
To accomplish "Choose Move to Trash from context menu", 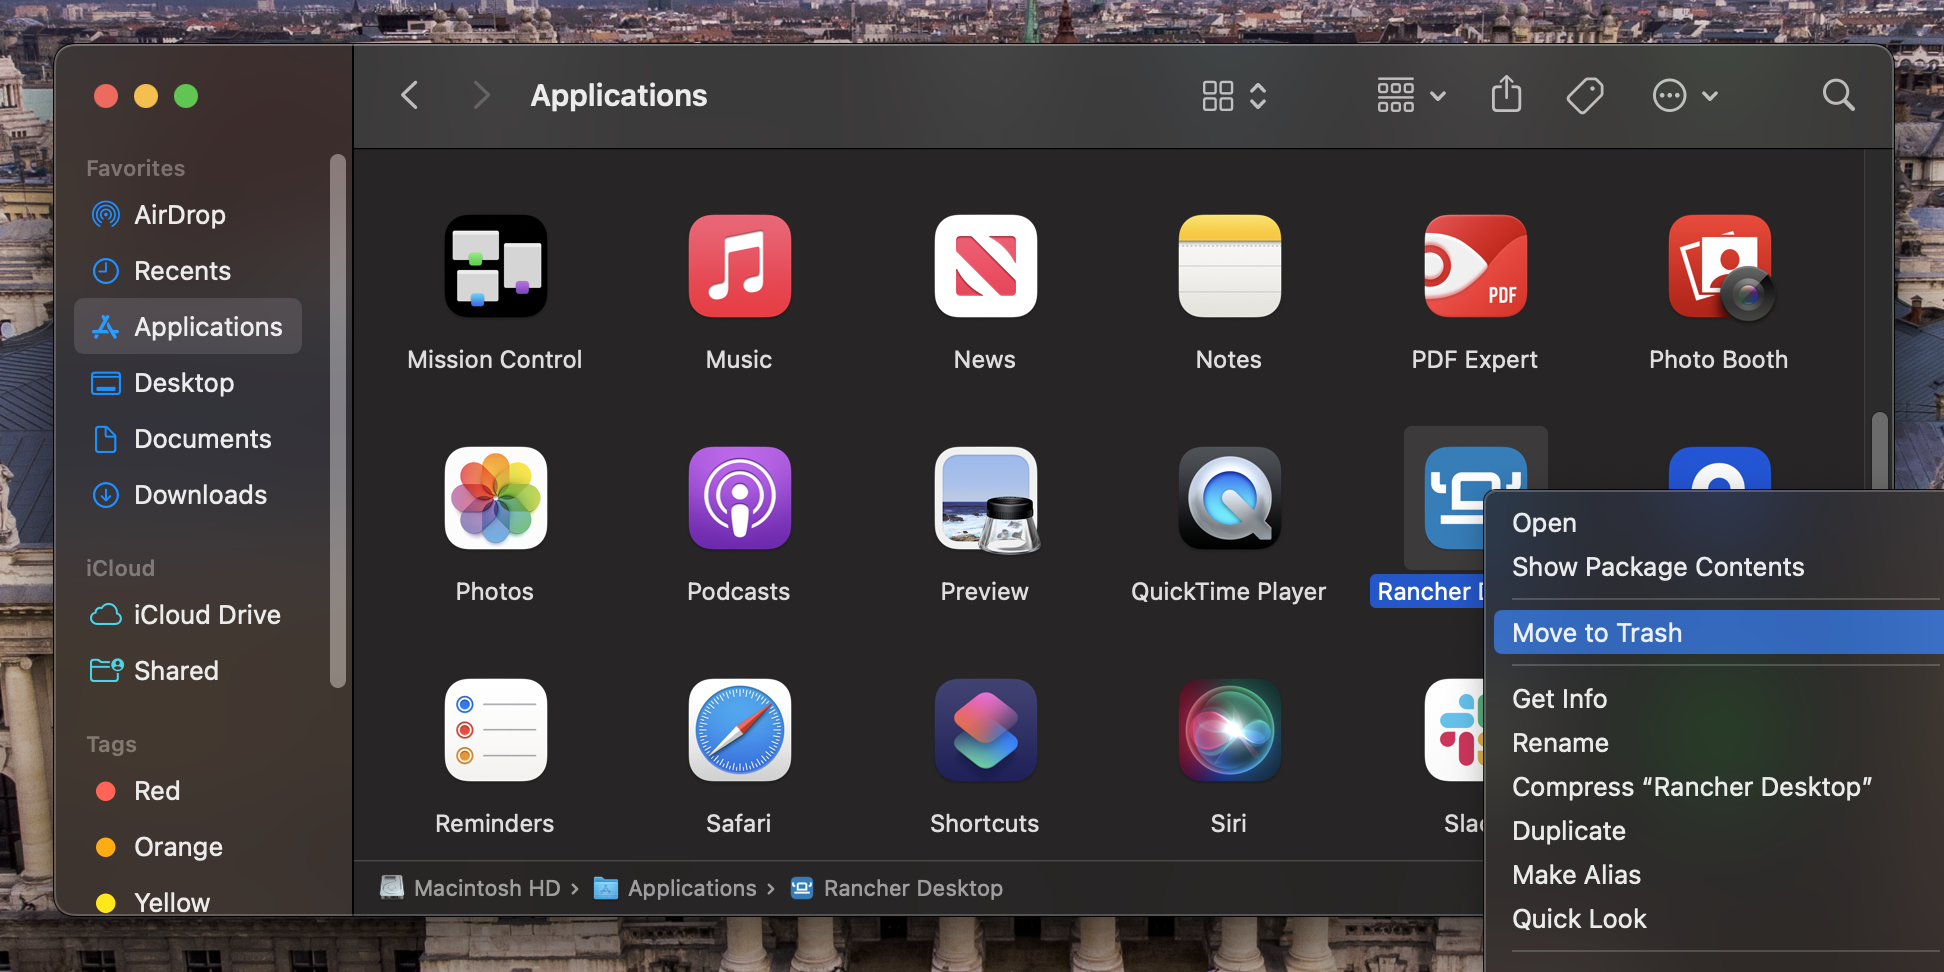I will pos(1597,632).
